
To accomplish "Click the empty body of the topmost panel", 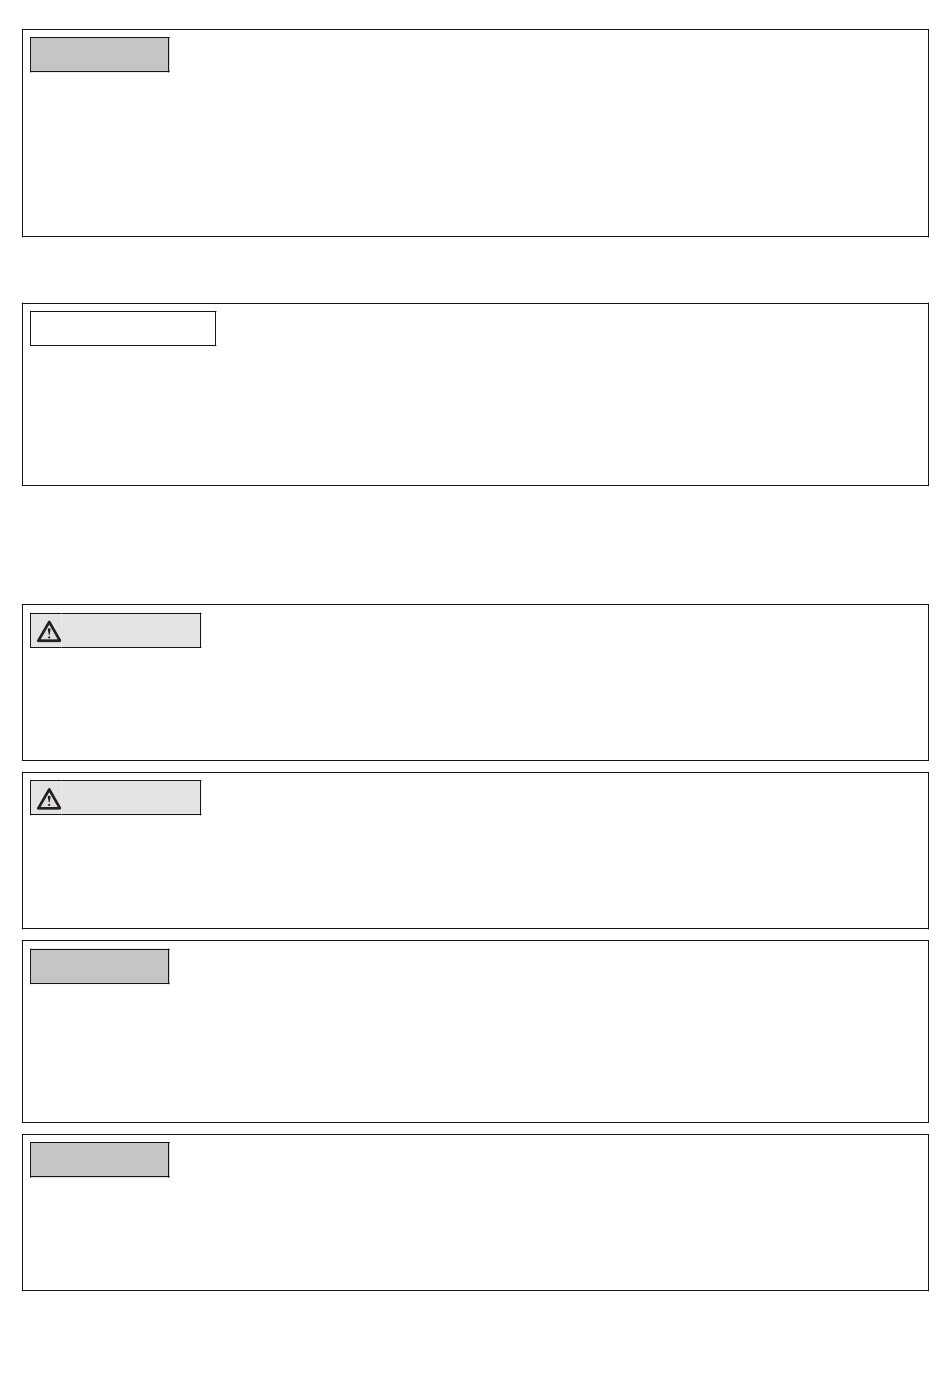I will pos(475,152).
